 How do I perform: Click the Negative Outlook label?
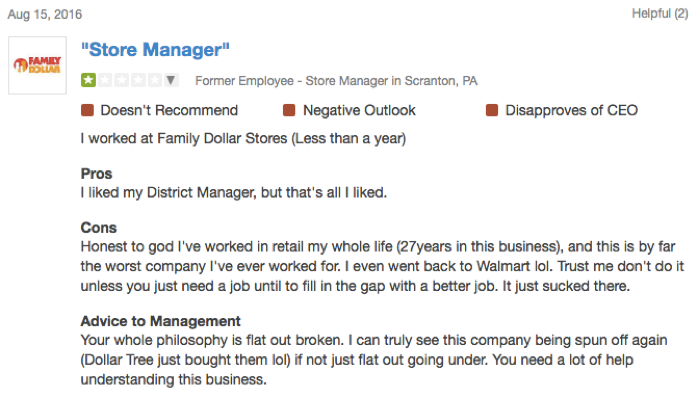[359, 110]
